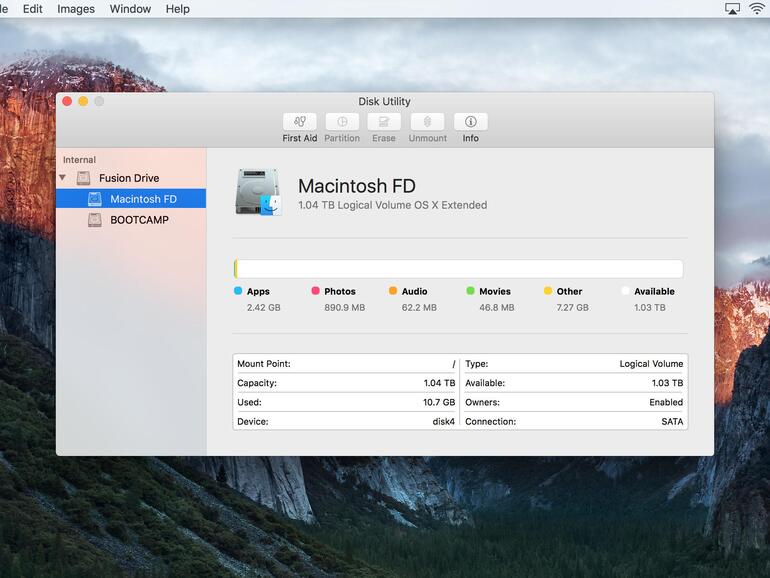Image resolution: width=770 pixels, height=578 pixels.
Task: Open the Edit menu
Action: point(33,9)
